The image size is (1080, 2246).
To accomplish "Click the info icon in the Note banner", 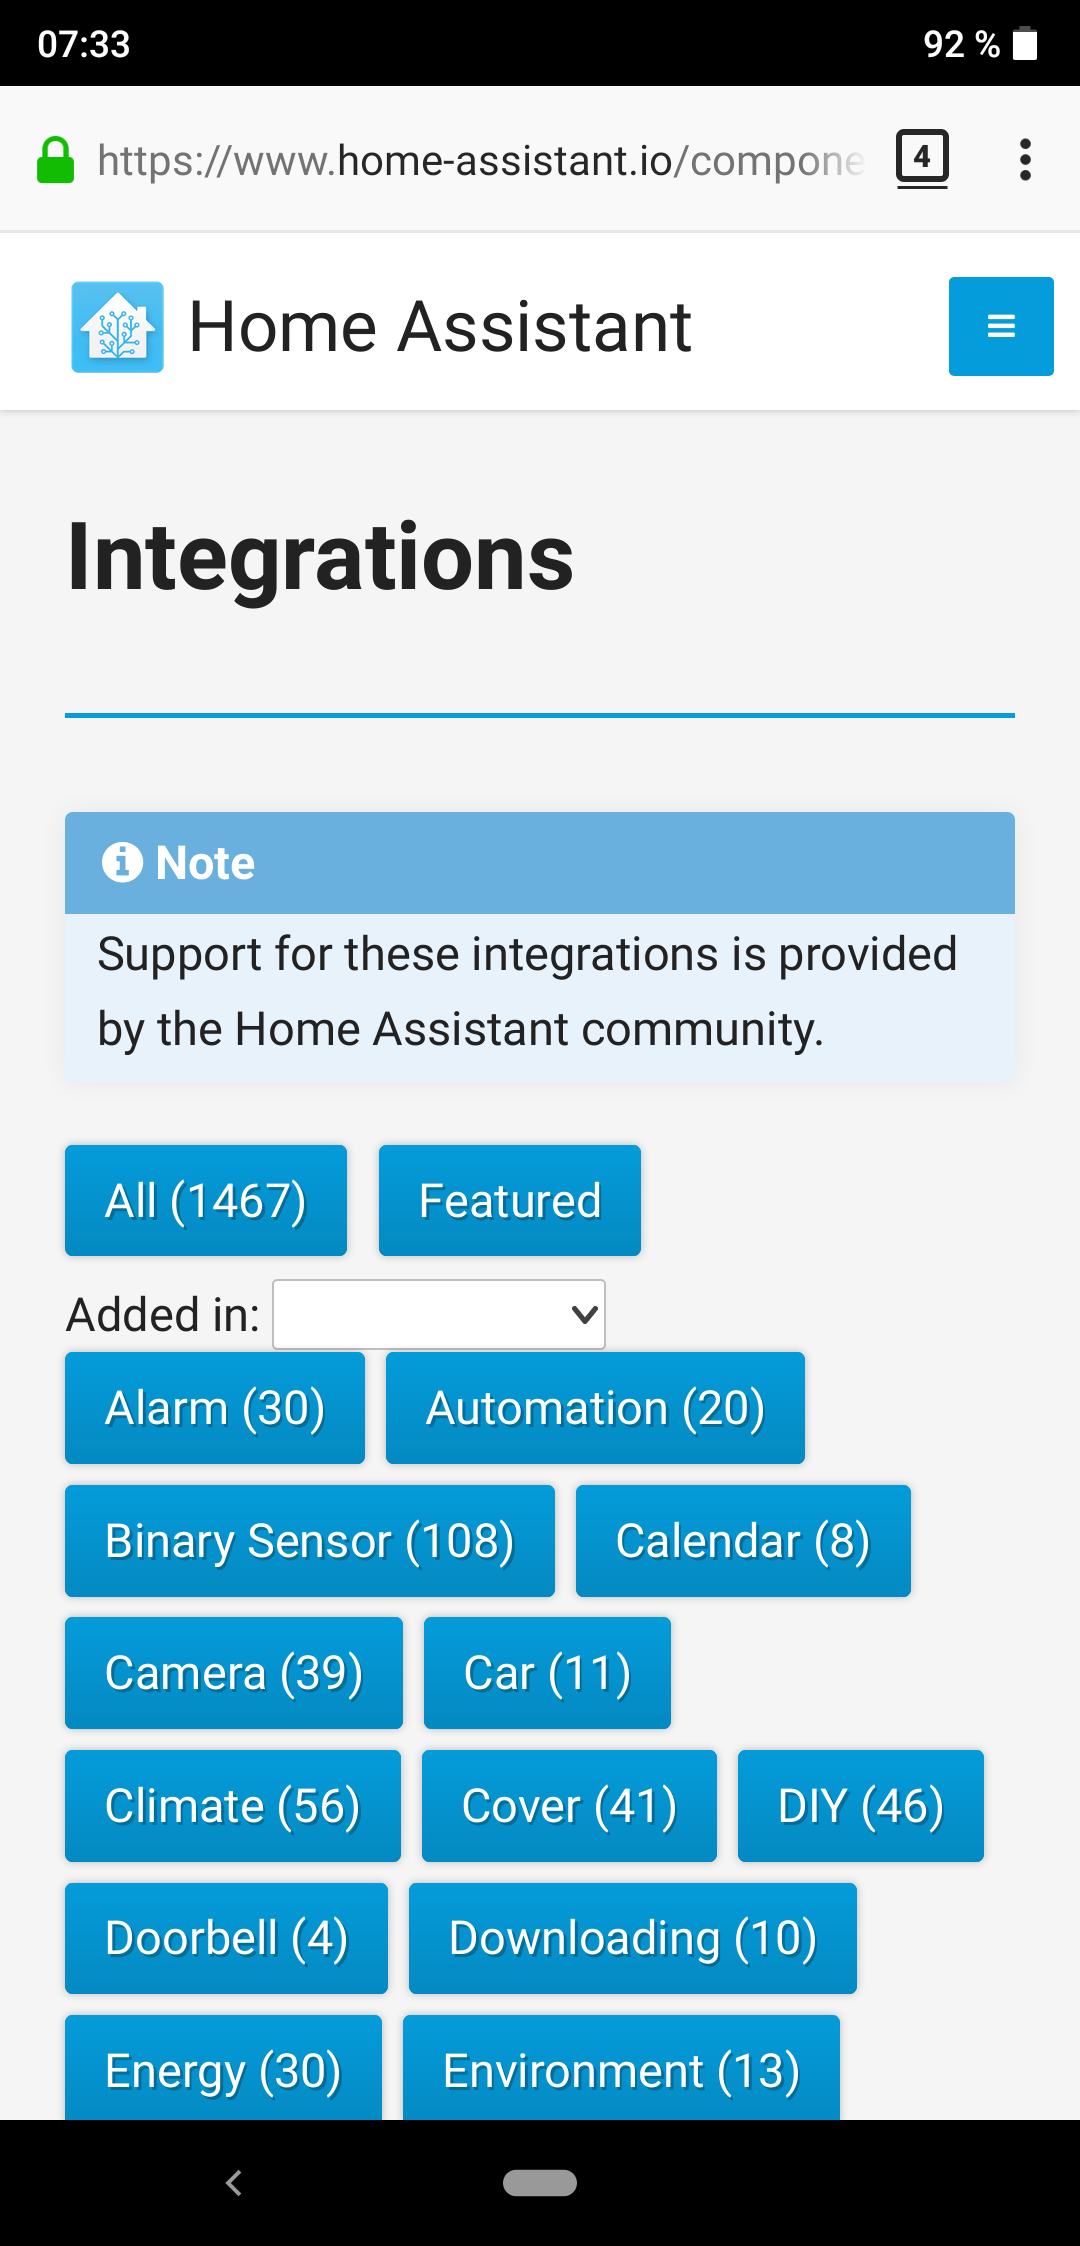I will point(123,862).
